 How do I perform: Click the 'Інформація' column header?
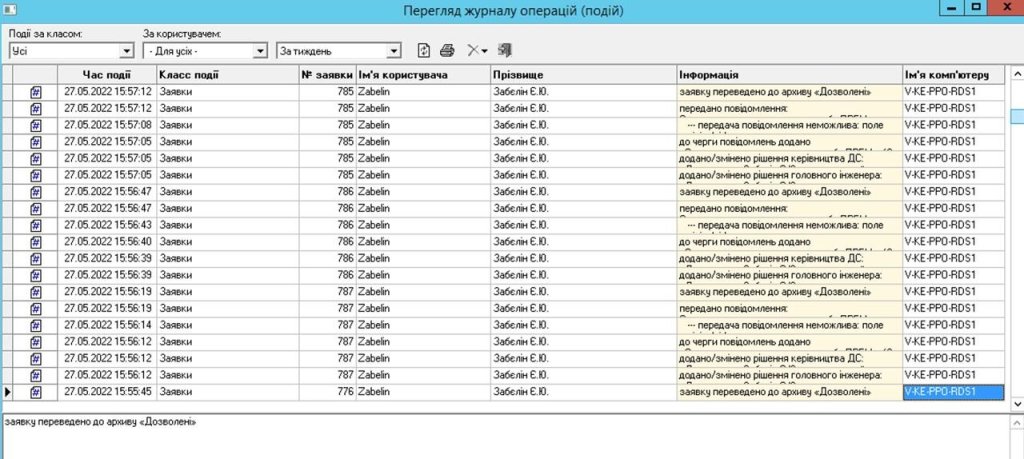point(788,75)
